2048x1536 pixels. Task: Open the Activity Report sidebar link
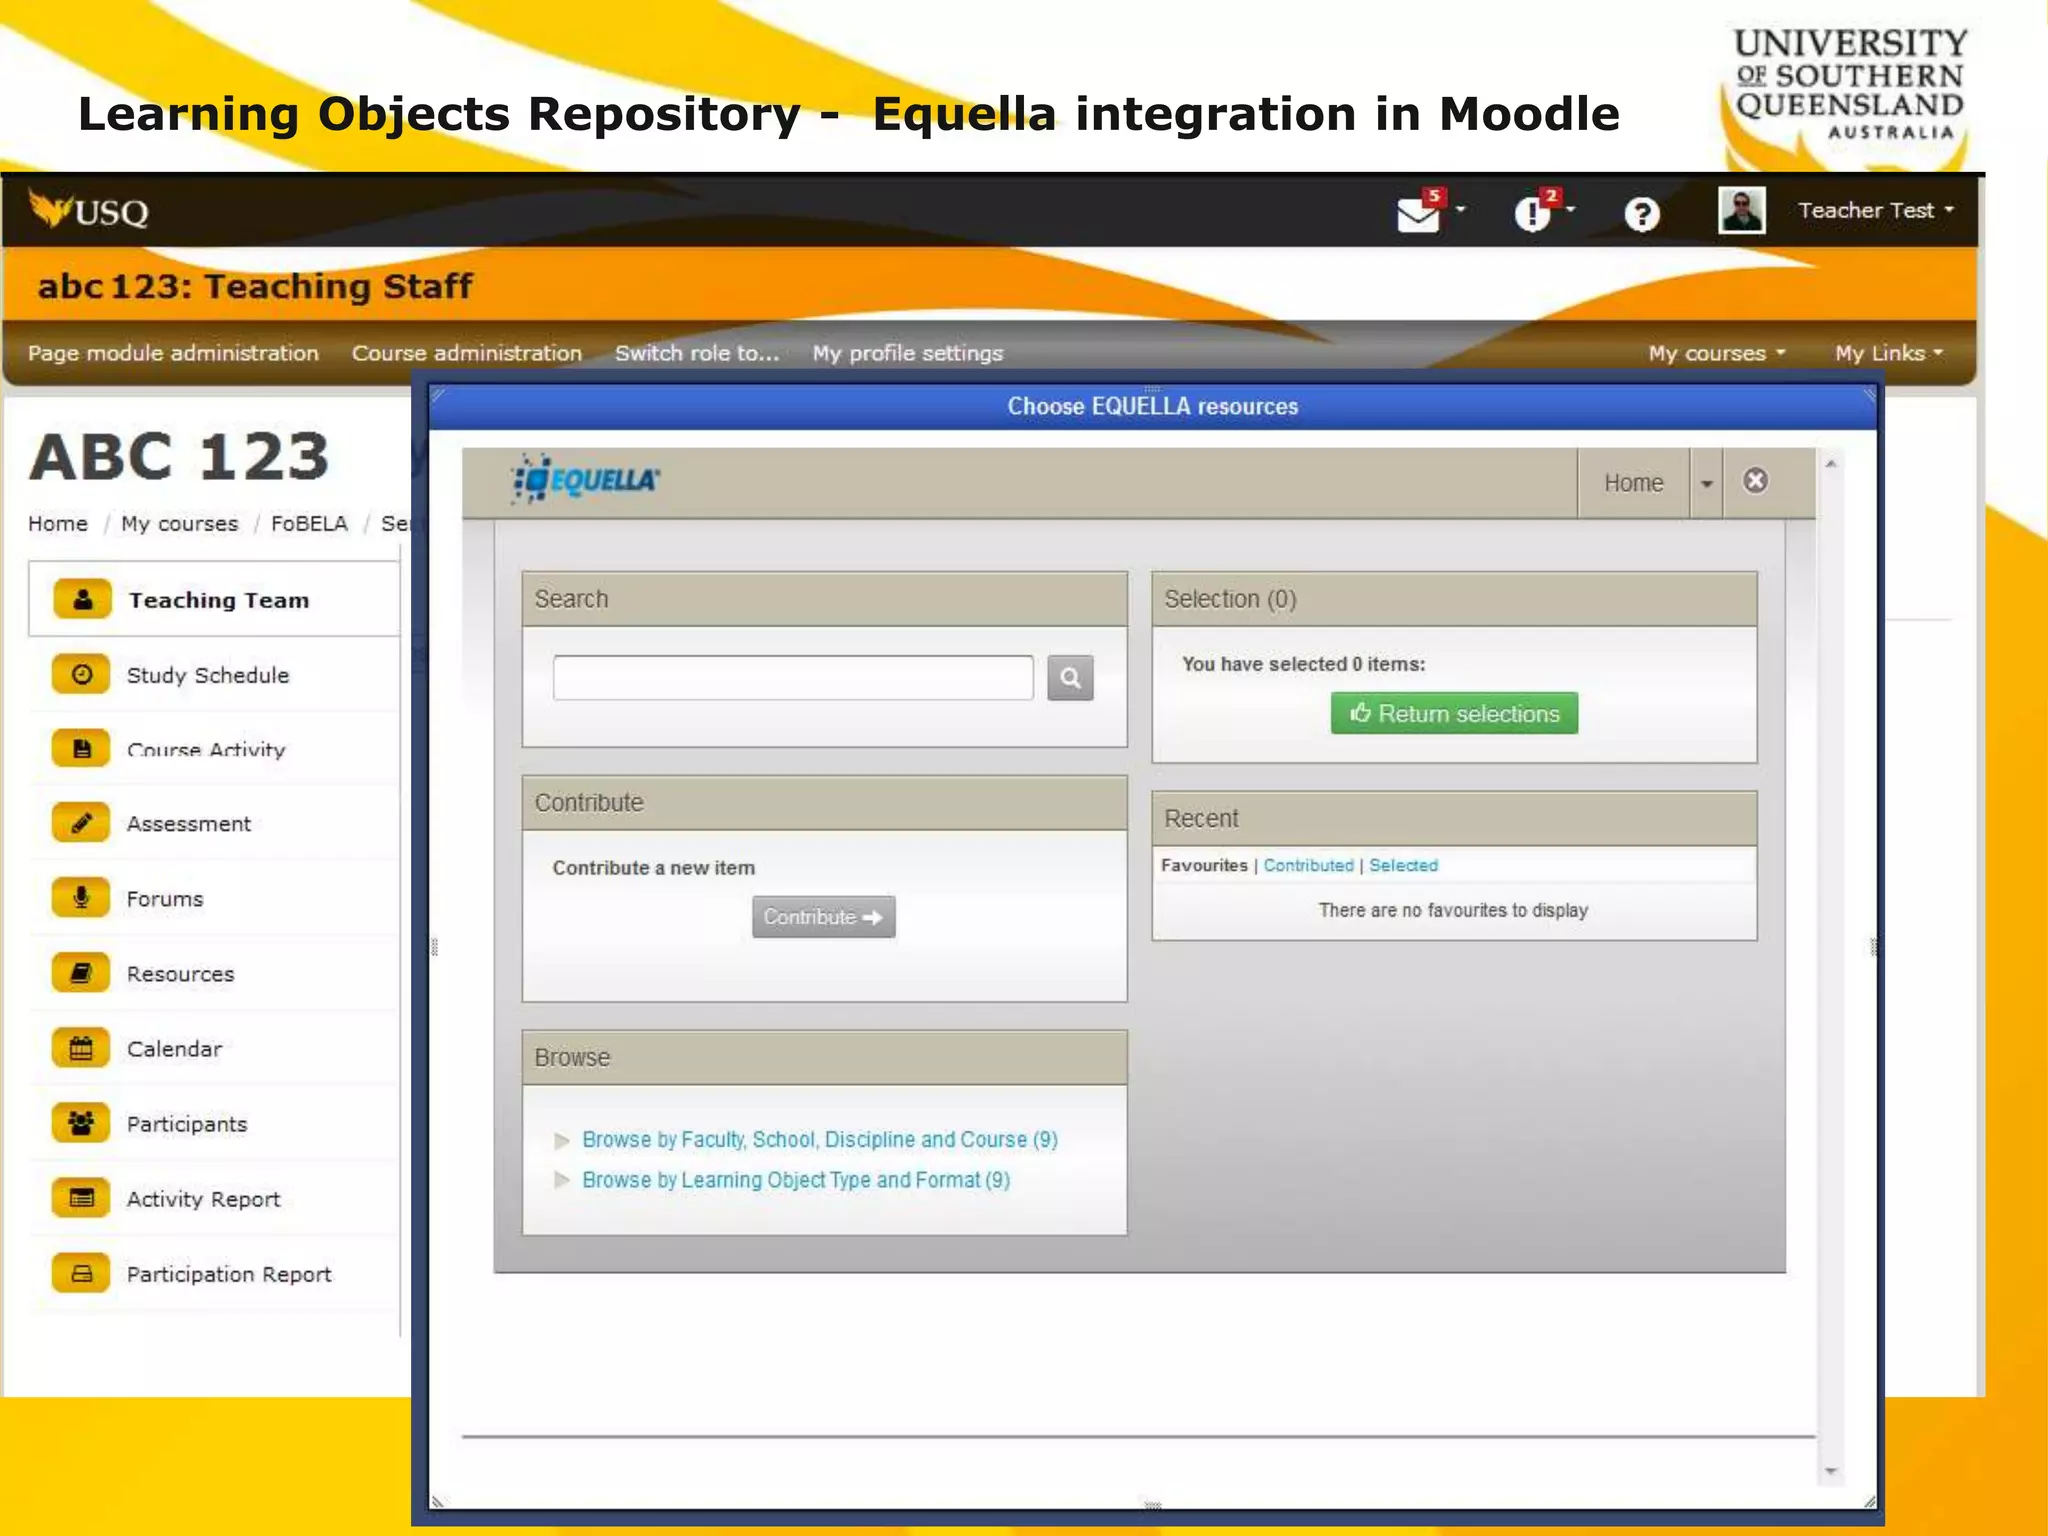point(203,1199)
